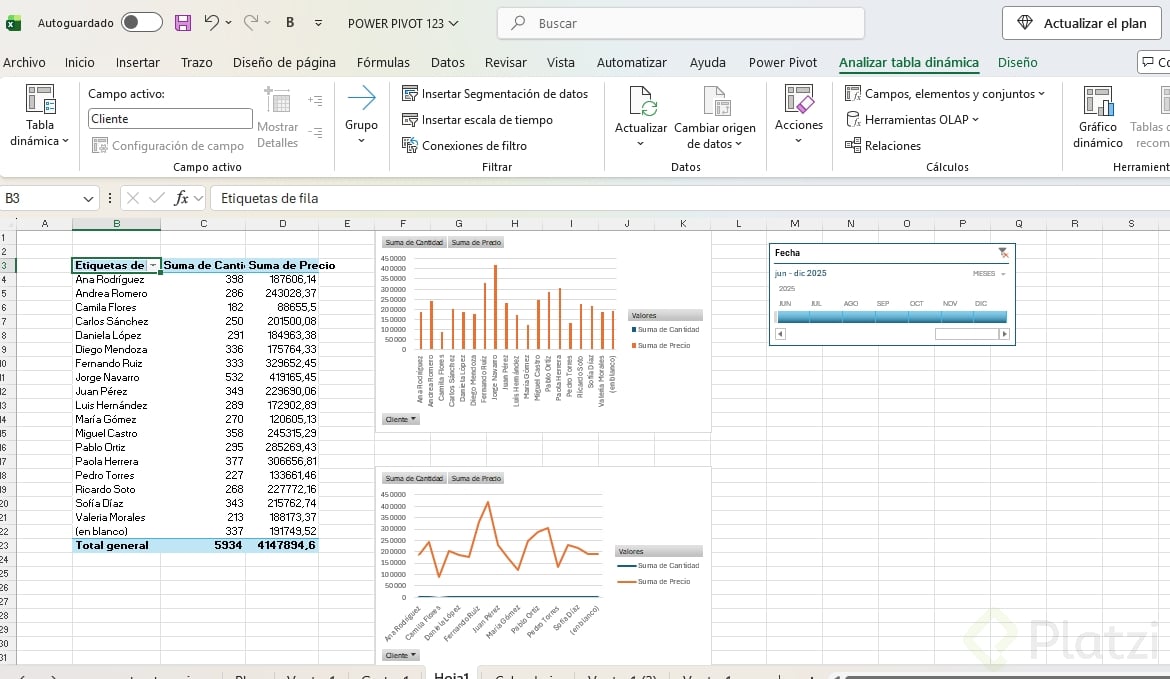Image resolution: width=1170 pixels, height=679 pixels.
Task: Click the Configuración de campo button
Action: (168, 146)
